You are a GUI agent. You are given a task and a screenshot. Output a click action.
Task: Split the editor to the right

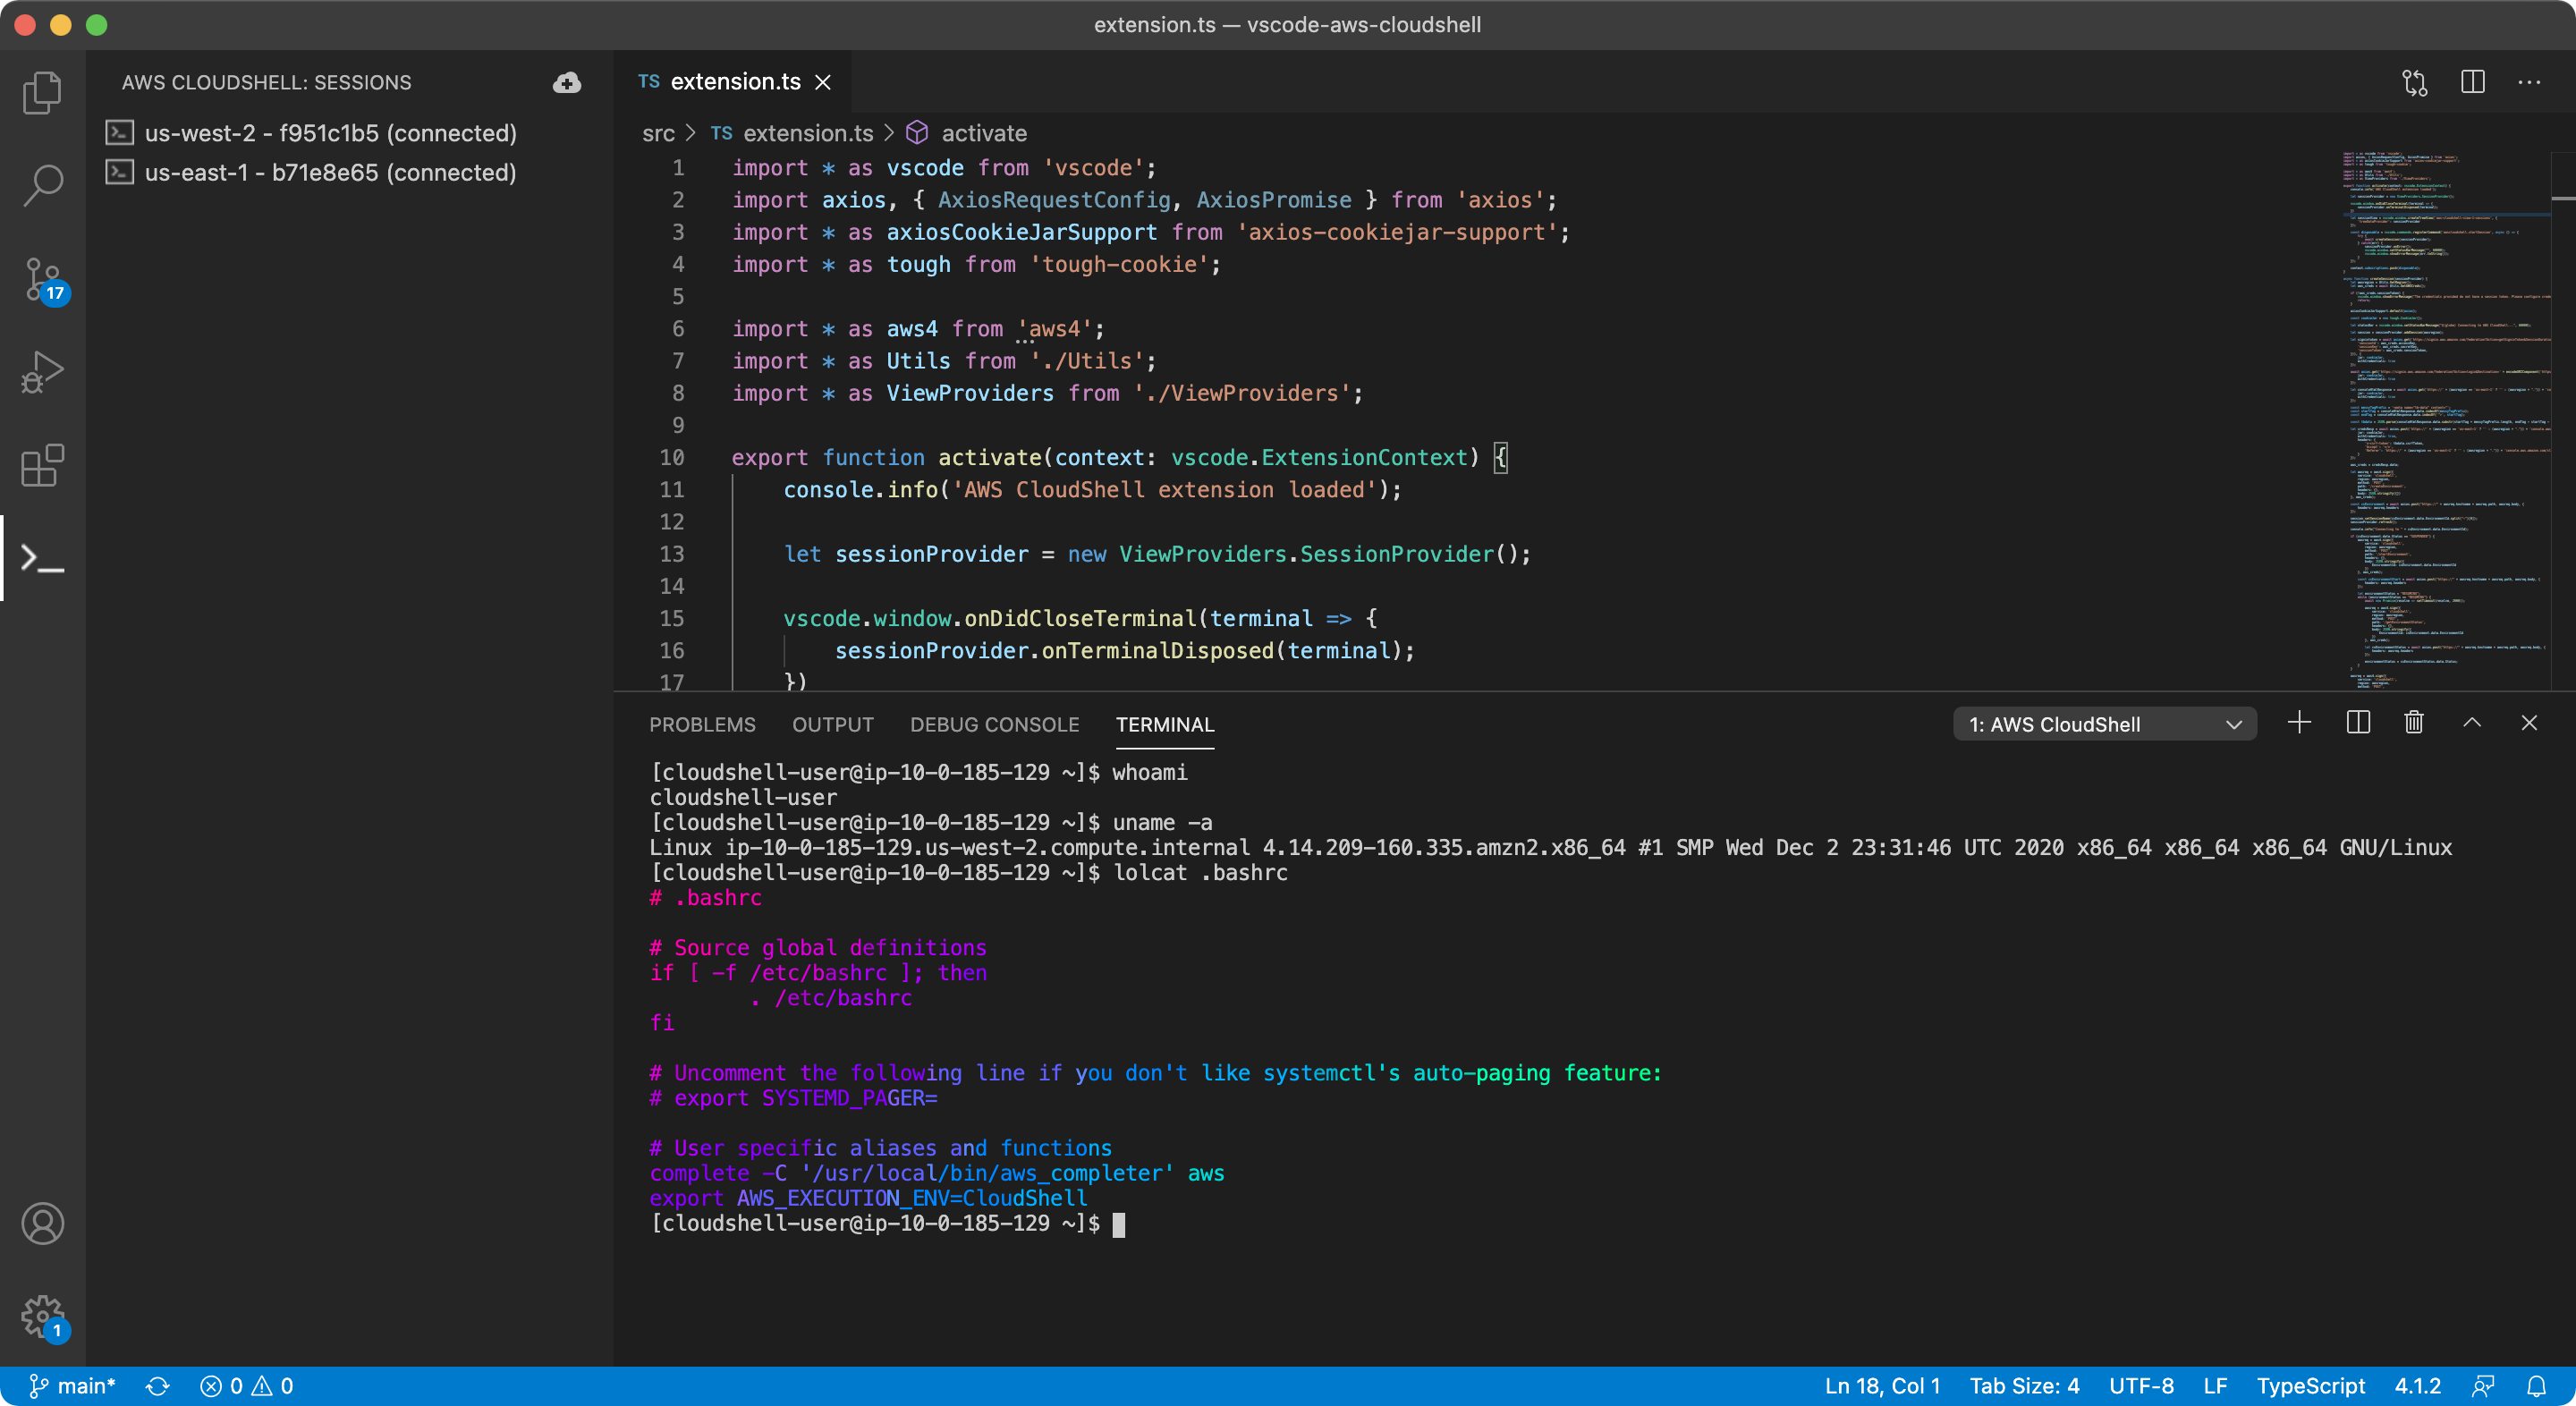pyautogui.click(x=2472, y=82)
